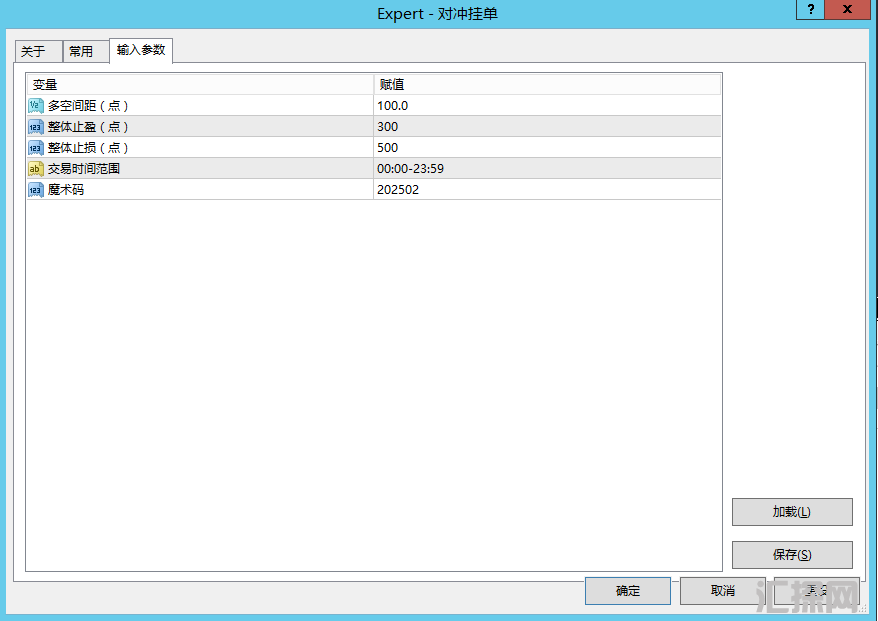878x621 pixels.
Task: Select the trading time value 00:00-23:59
Action: coord(410,169)
